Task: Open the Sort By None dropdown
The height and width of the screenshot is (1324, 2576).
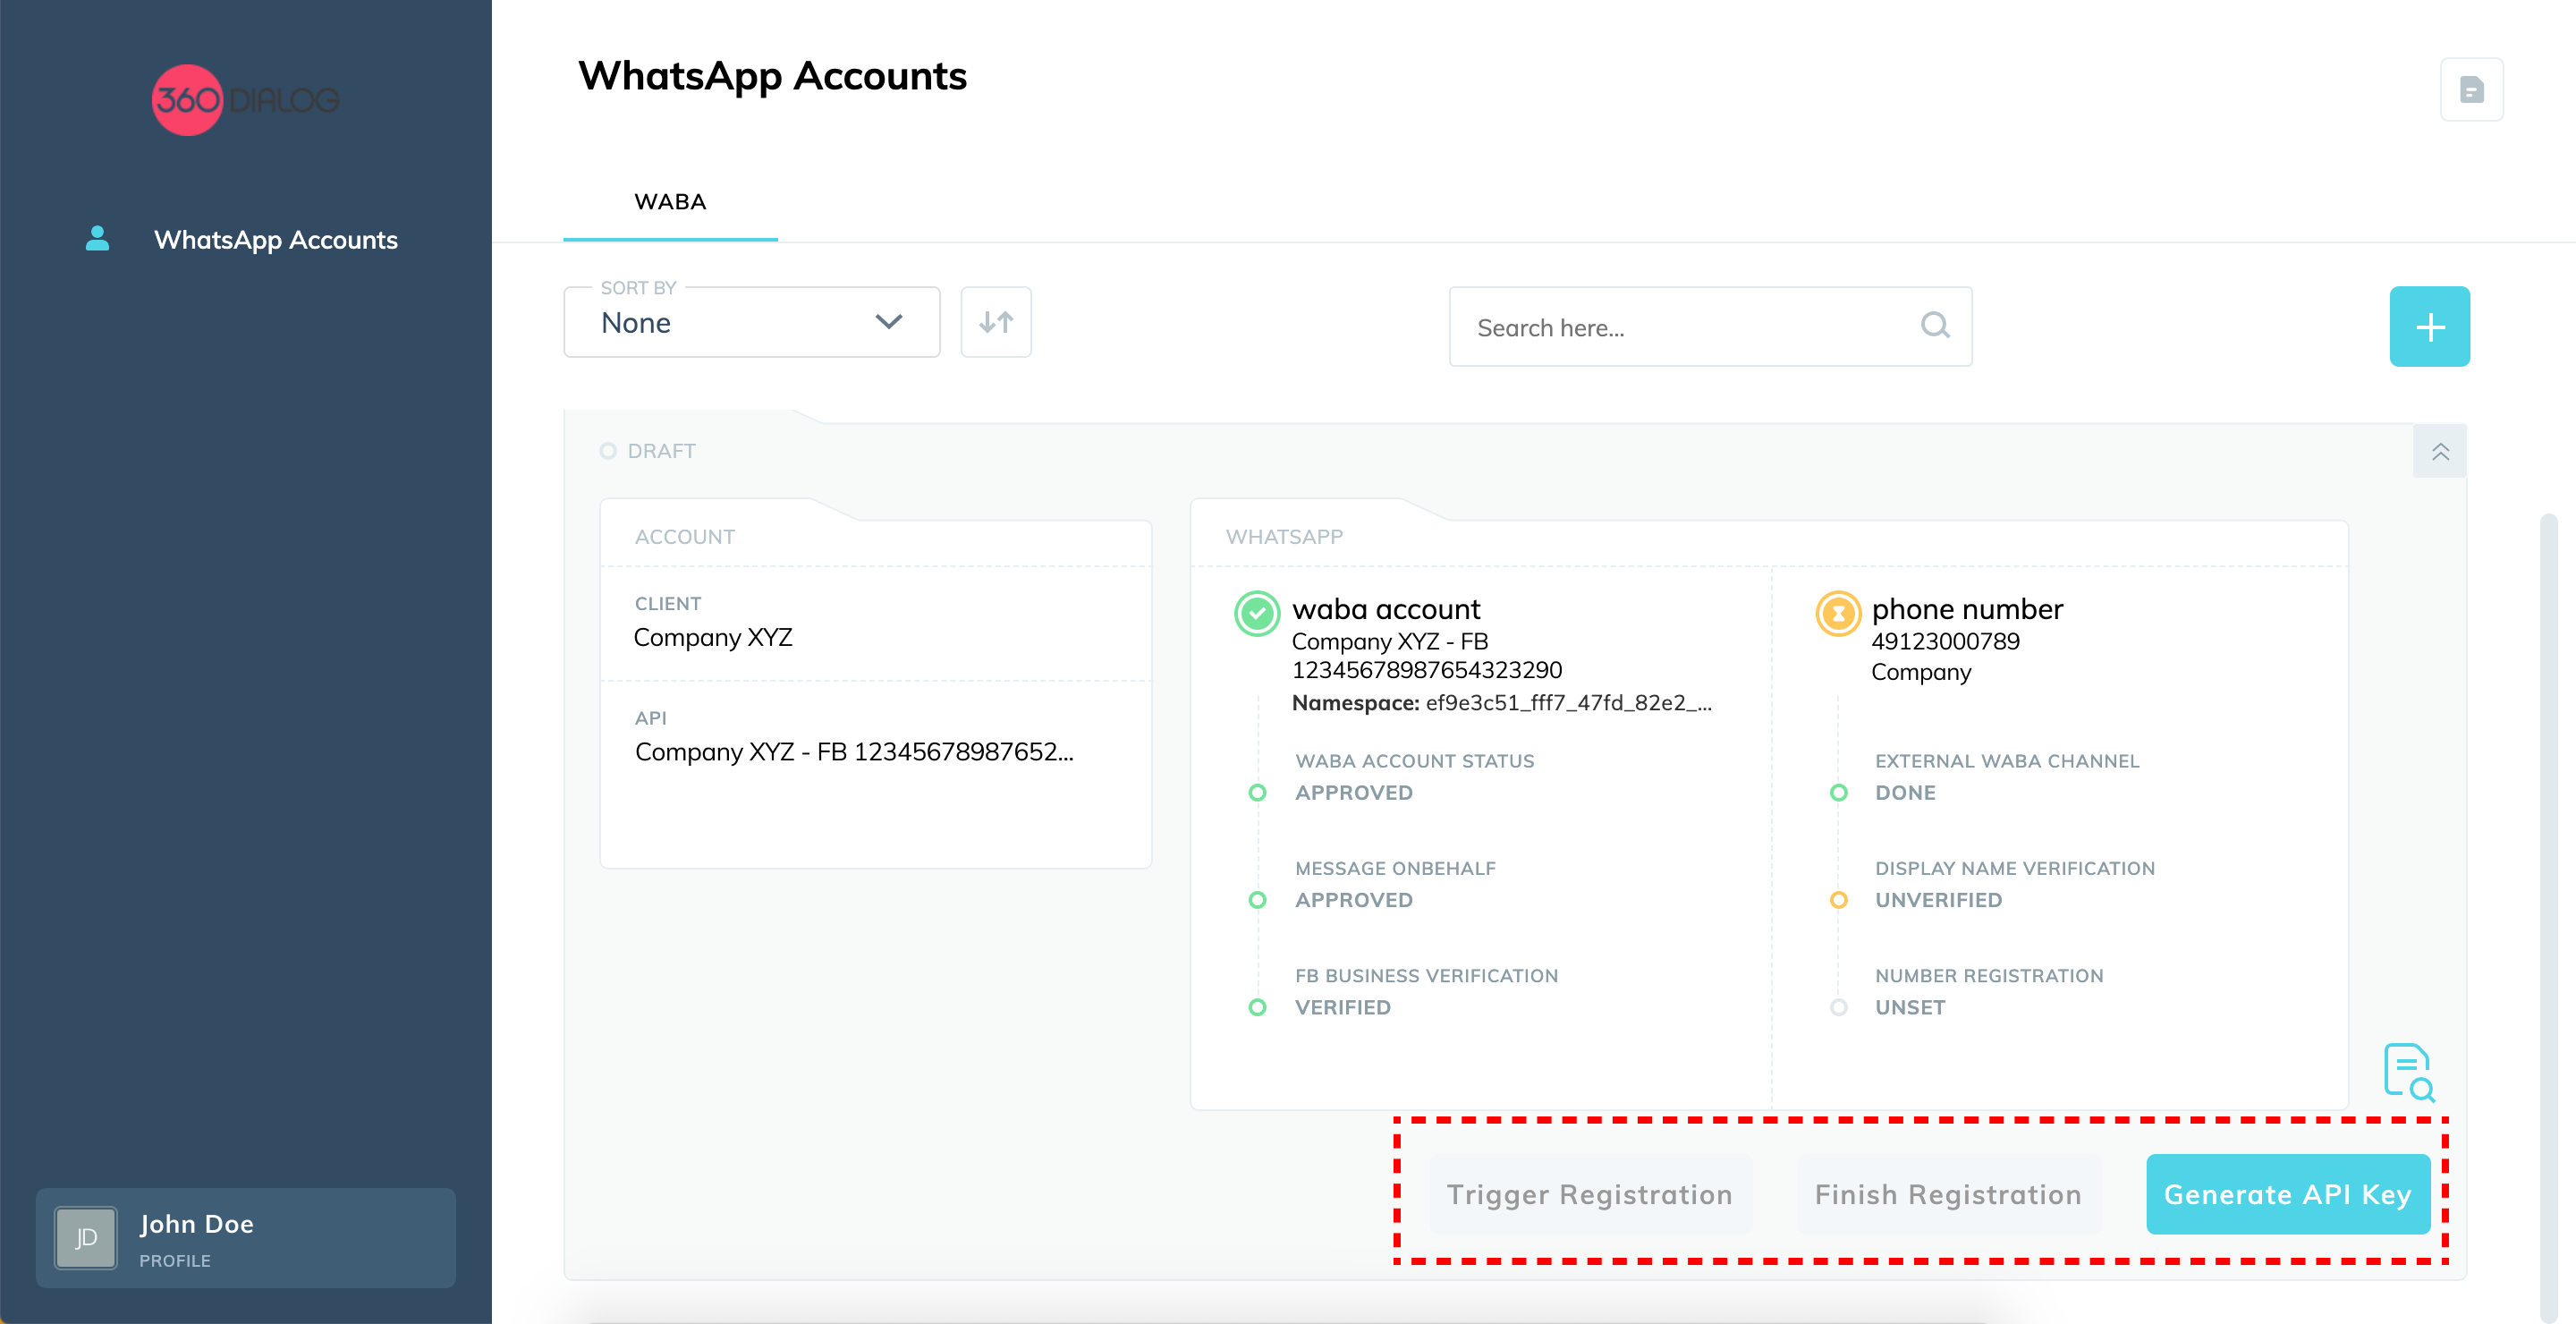Action: point(751,322)
